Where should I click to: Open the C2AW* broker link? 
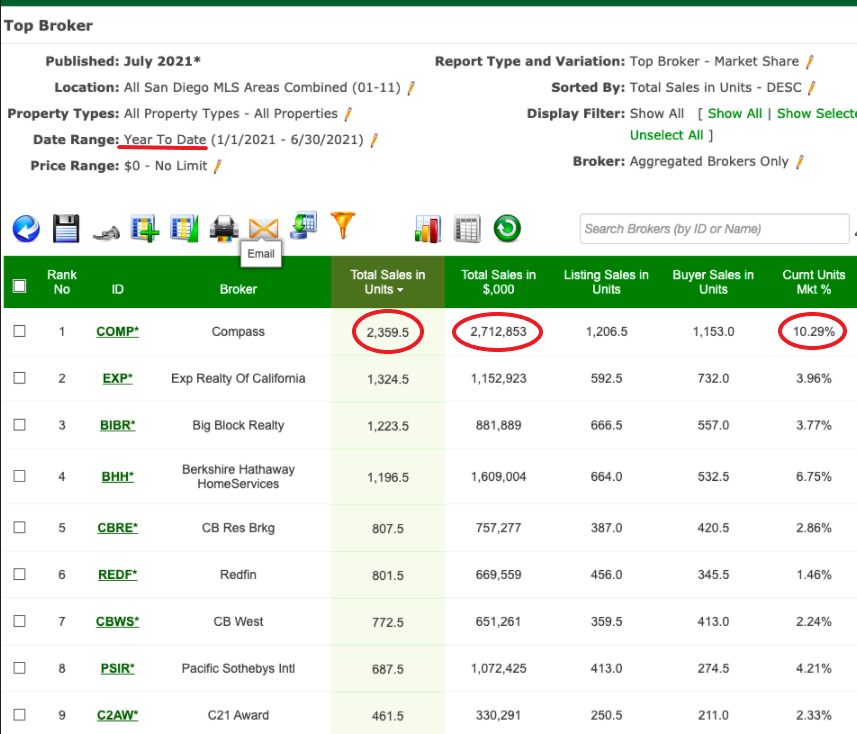[118, 715]
